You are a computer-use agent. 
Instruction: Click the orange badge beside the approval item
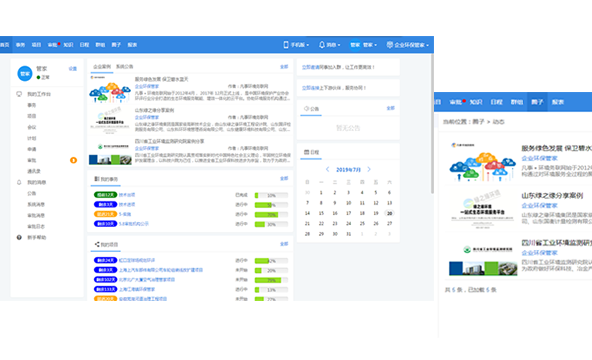coord(73,160)
